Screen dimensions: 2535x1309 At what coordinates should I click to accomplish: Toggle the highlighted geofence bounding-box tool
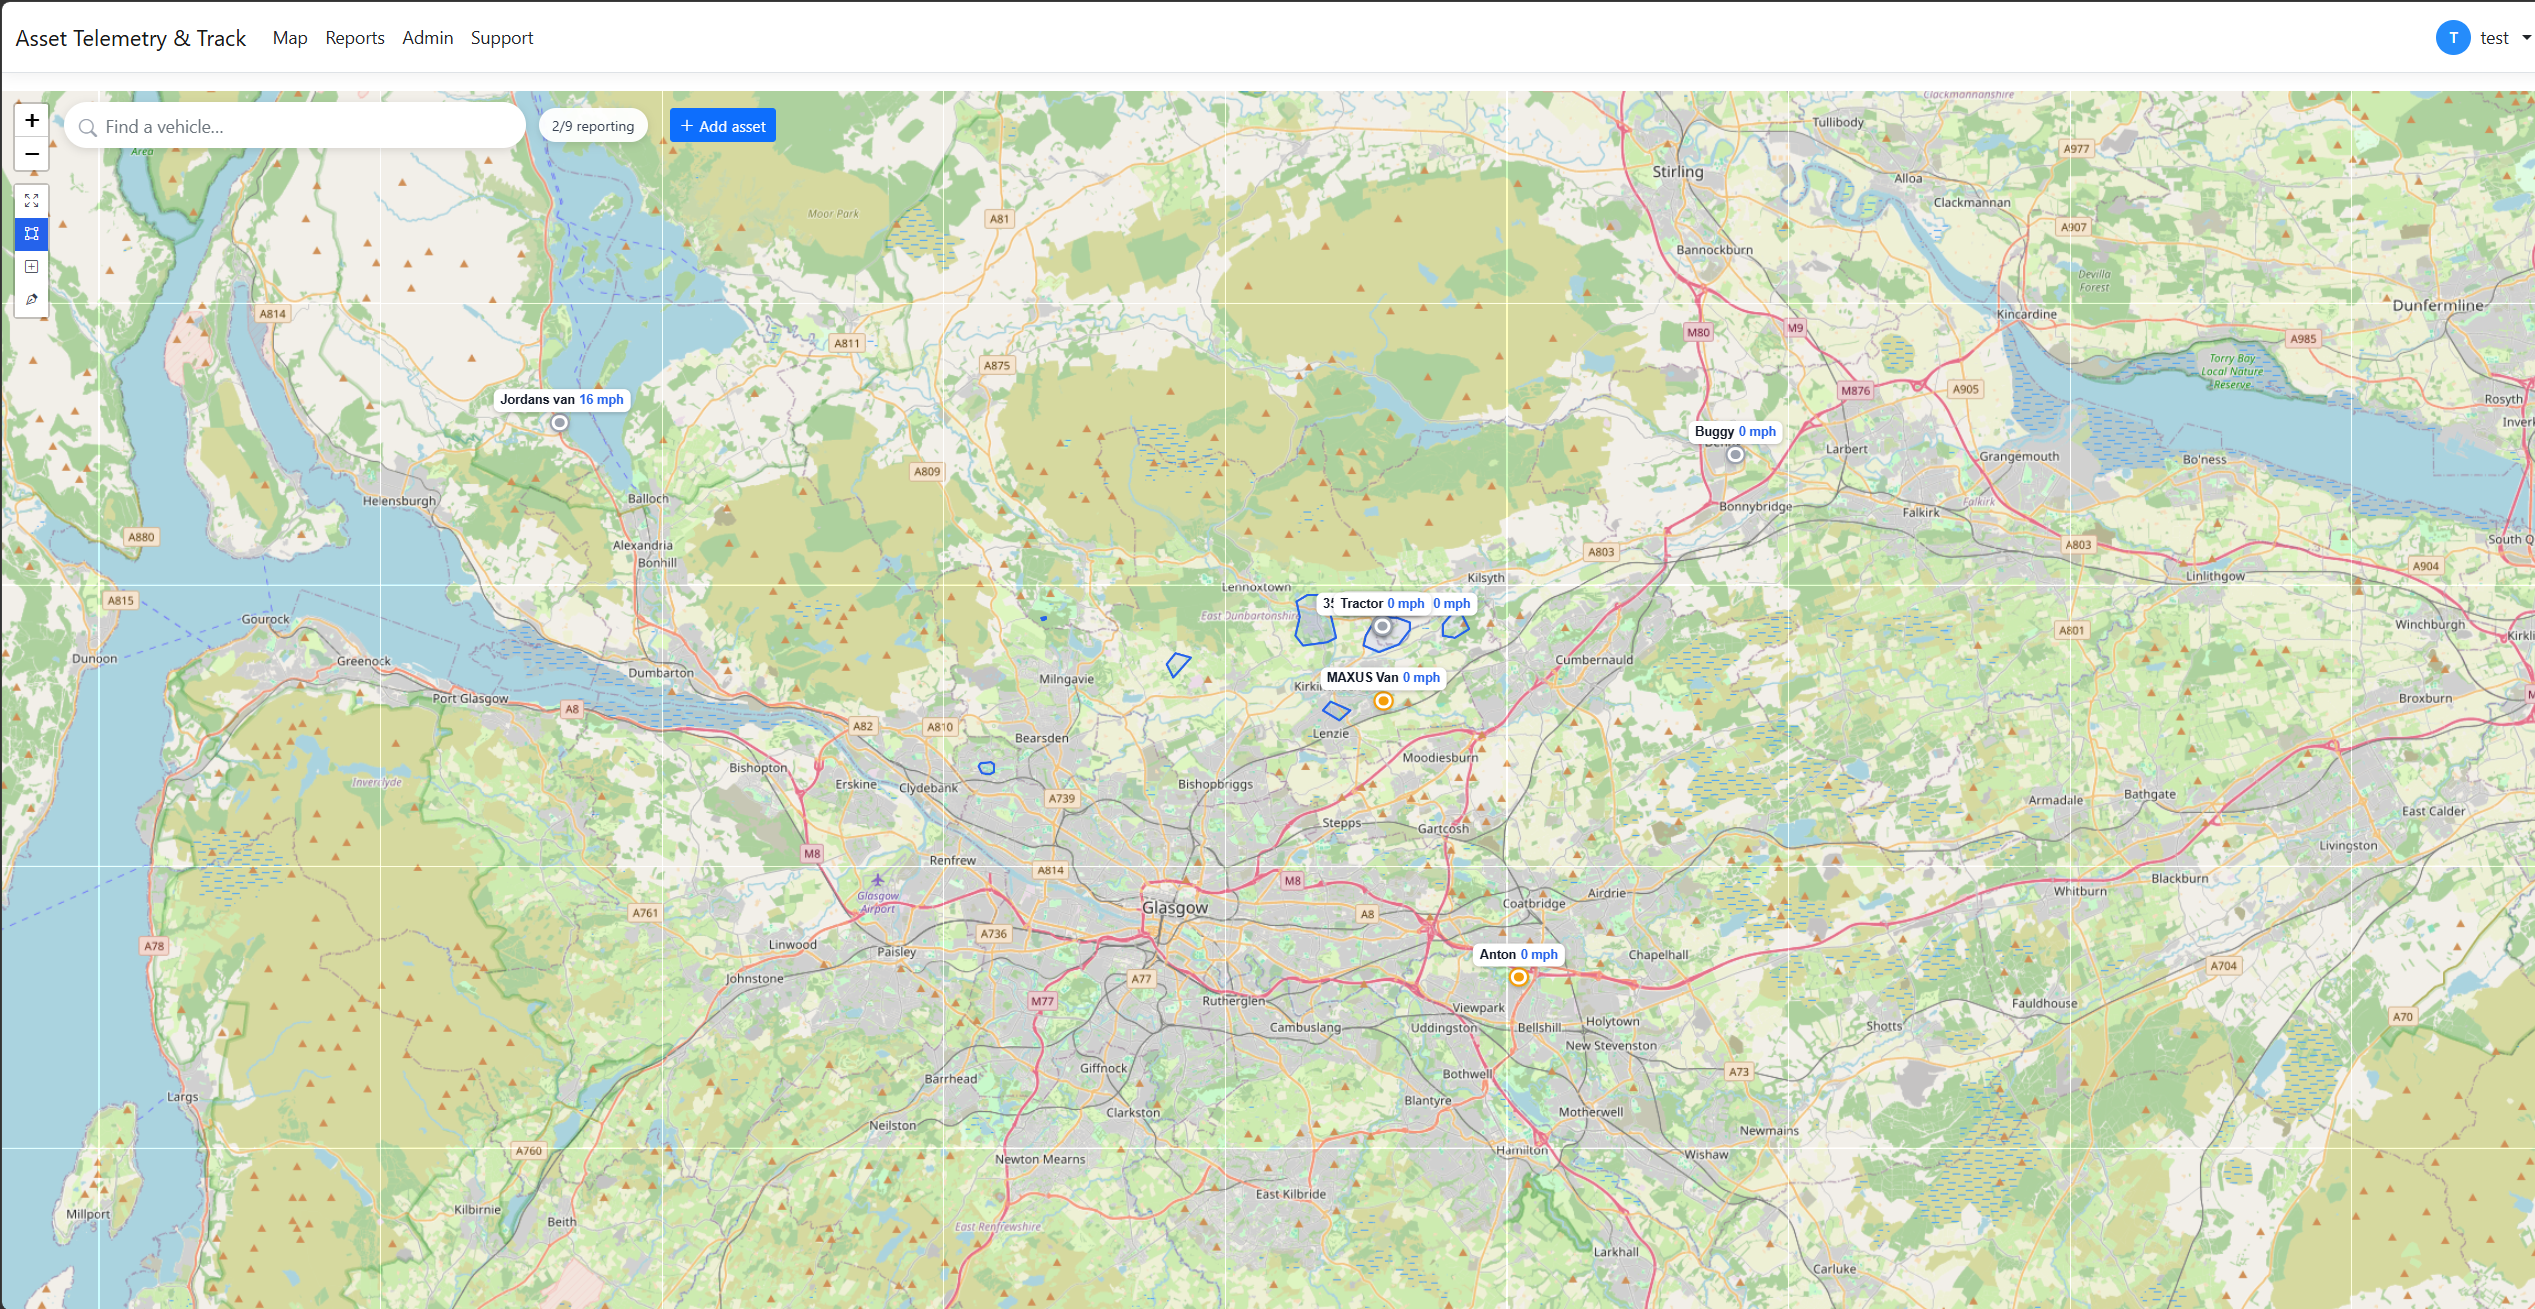click(x=32, y=234)
